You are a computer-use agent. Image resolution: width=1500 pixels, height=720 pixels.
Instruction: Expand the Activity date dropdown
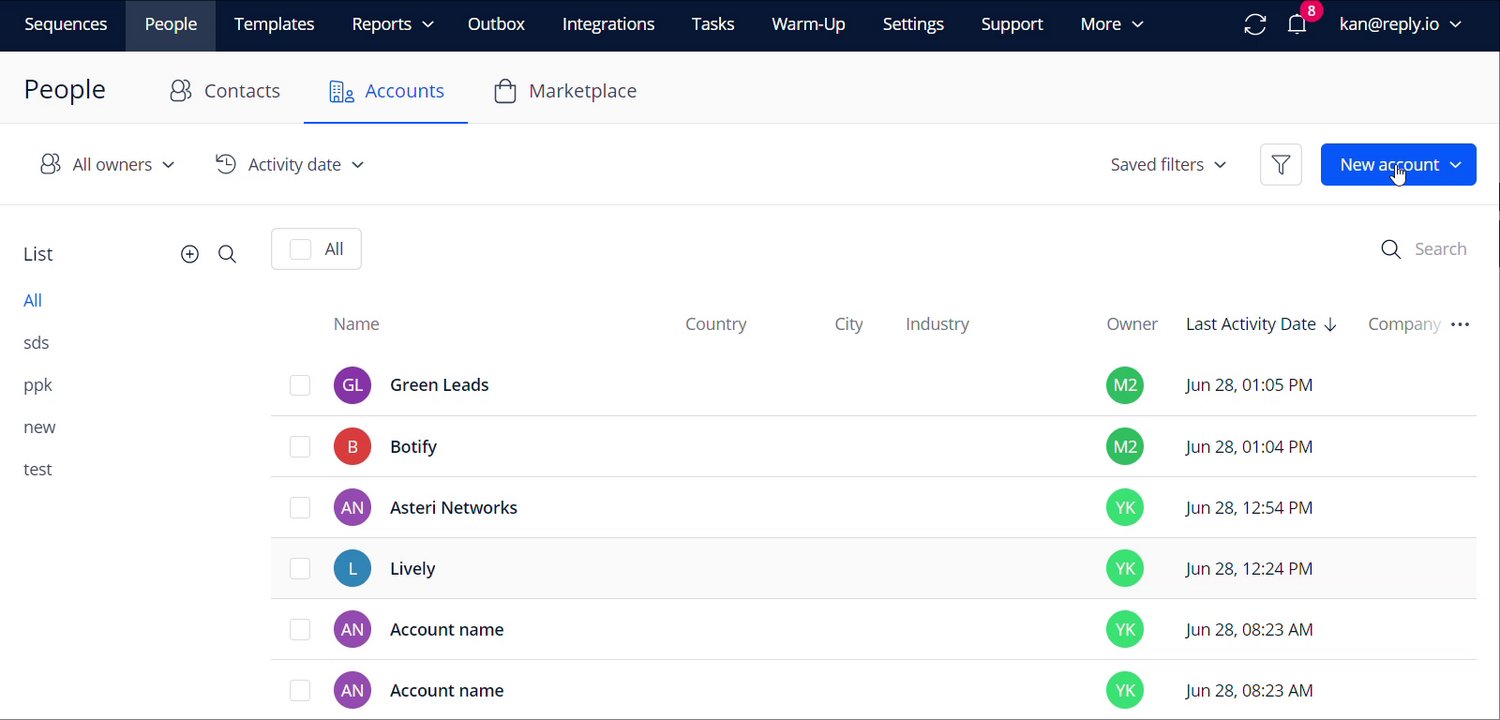(290, 165)
